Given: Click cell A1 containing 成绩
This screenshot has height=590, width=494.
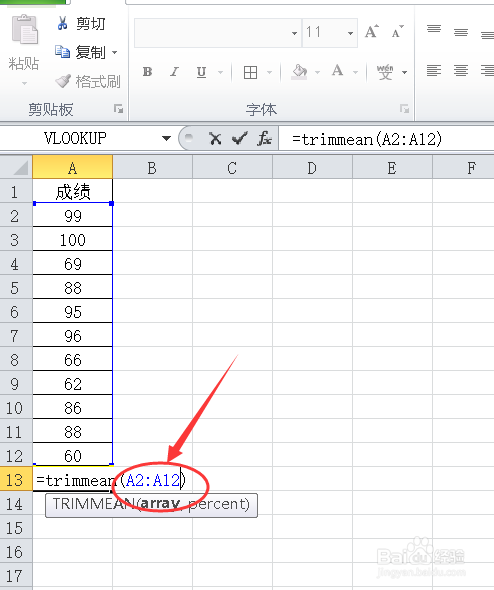Looking at the screenshot, I should [x=73, y=191].
